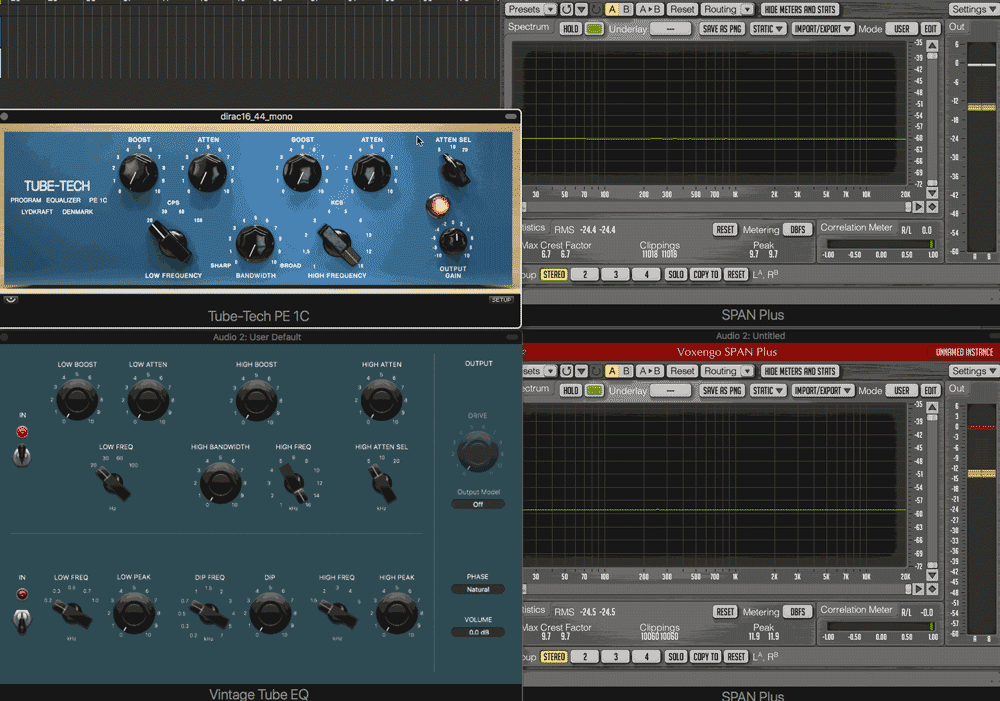Click upper IN red indicator on Vintage Tube EQ
The width and height of the screenshot is (1000, 701).
click(x=22, y=432)
